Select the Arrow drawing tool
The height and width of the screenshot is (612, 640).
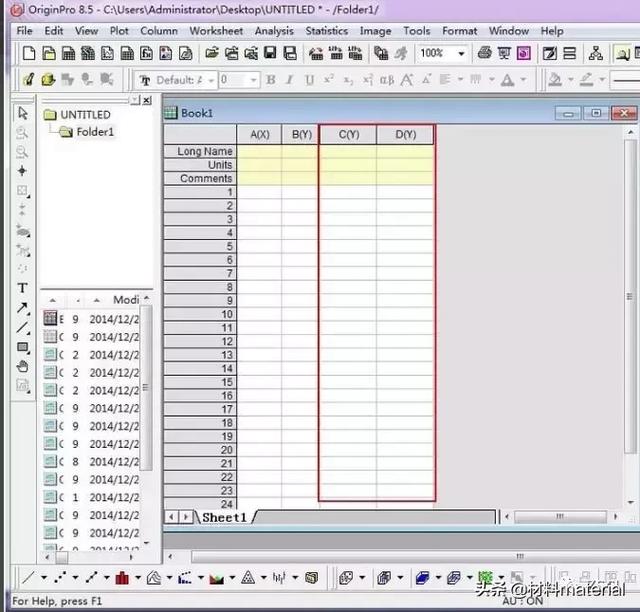click(x=22, y=308)
